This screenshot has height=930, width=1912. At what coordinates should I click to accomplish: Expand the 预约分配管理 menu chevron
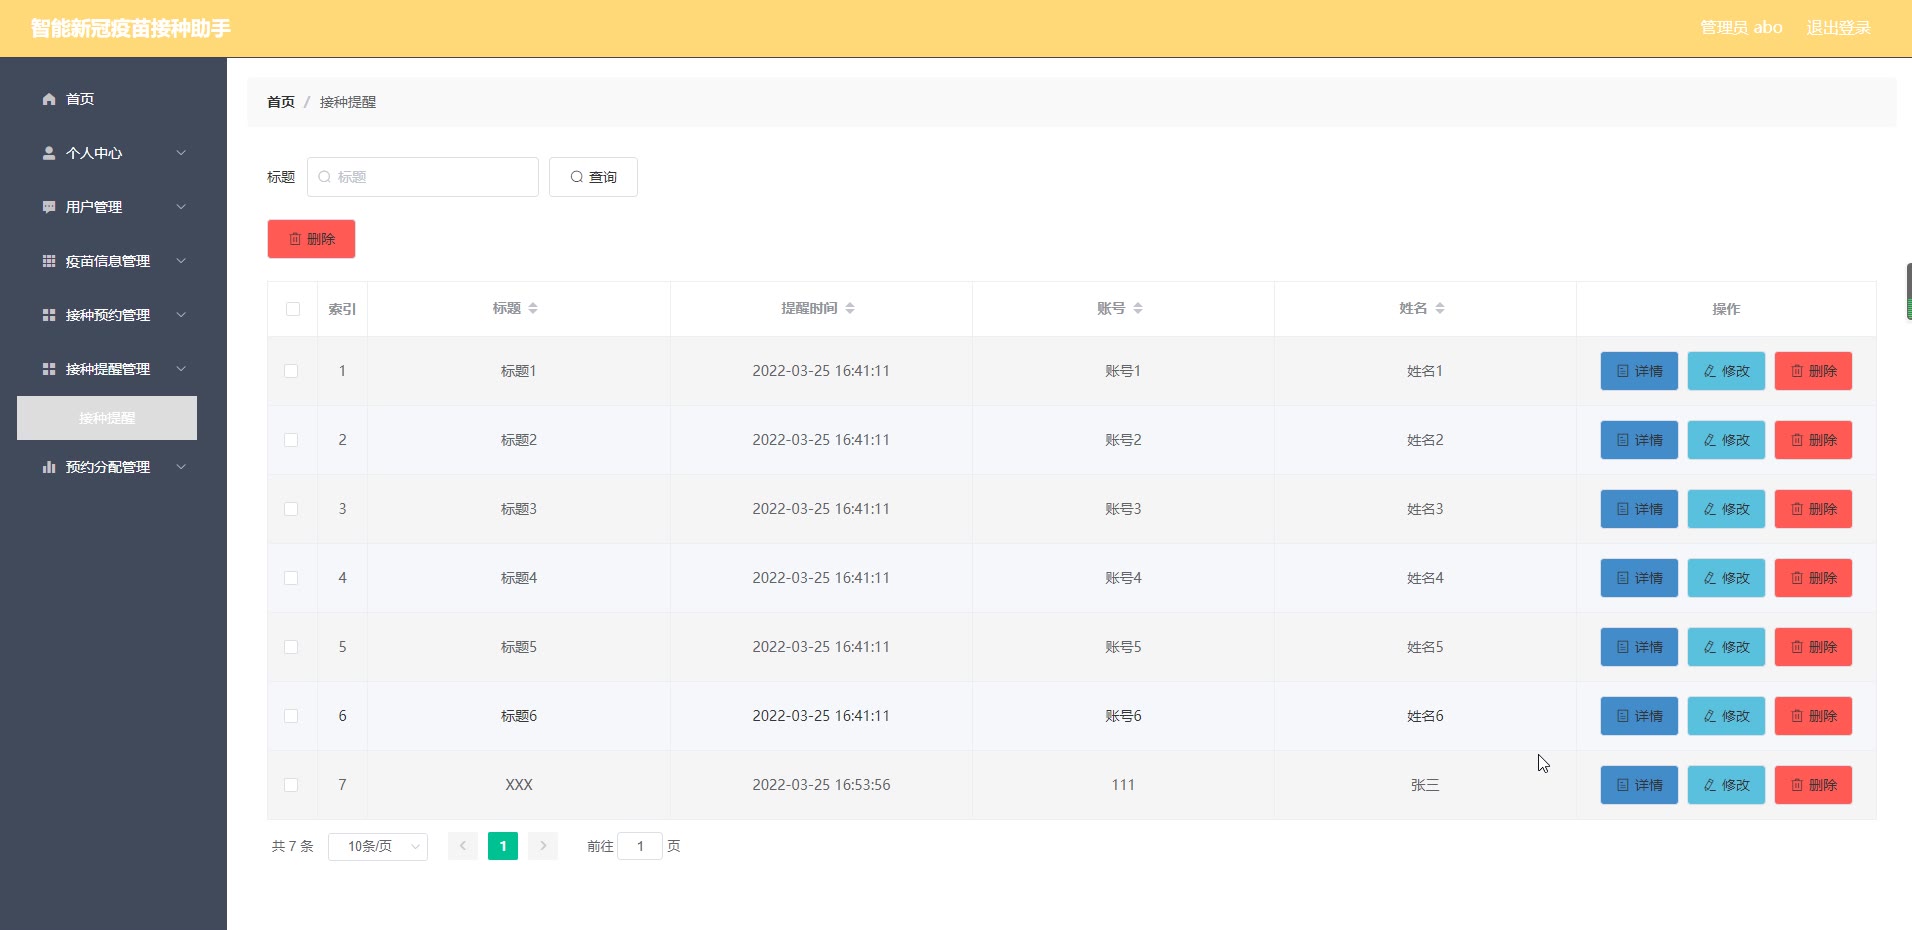(x=181, y=467)
